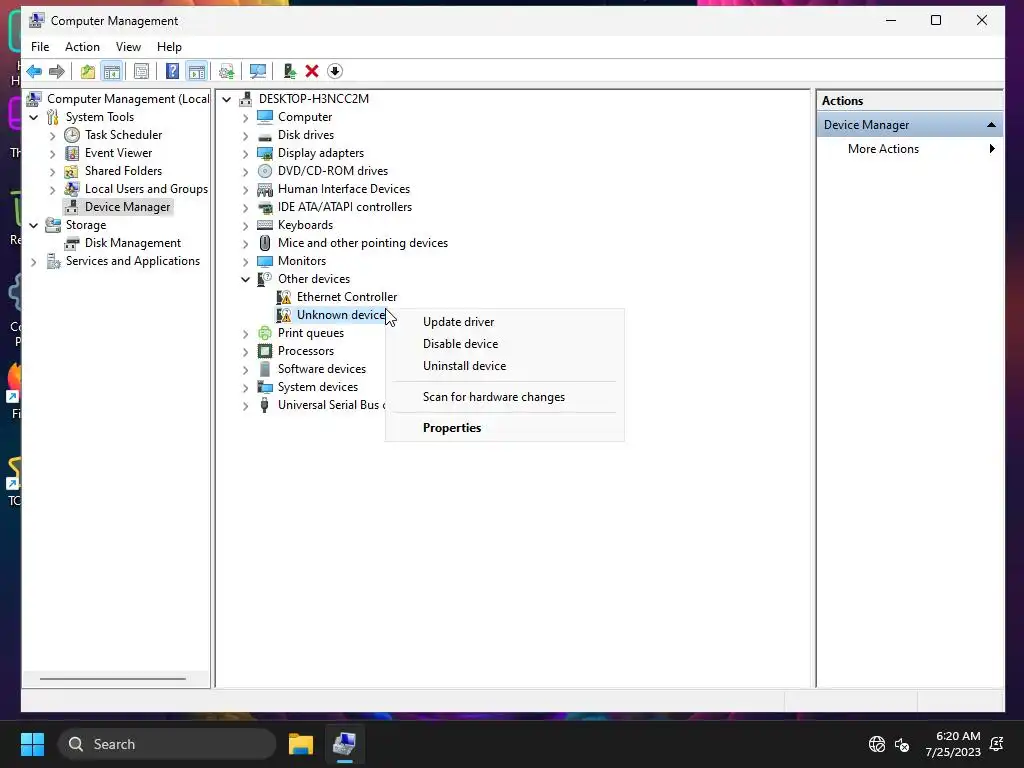Collapse the DESKTOP-H3NCC2M root node
Screen dimensions: 1024x768
tap(227, 99)
